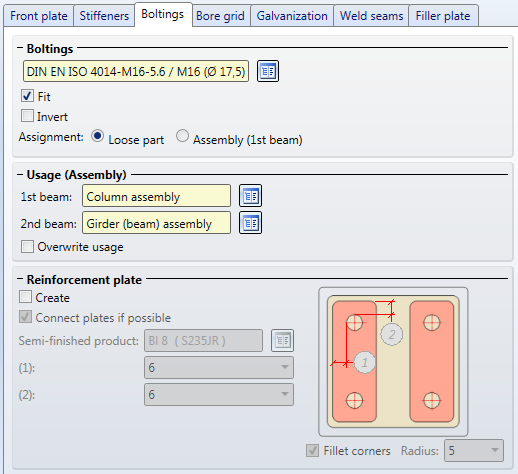
Task: Enable the Invert checkbox
Action: point(27,116)
